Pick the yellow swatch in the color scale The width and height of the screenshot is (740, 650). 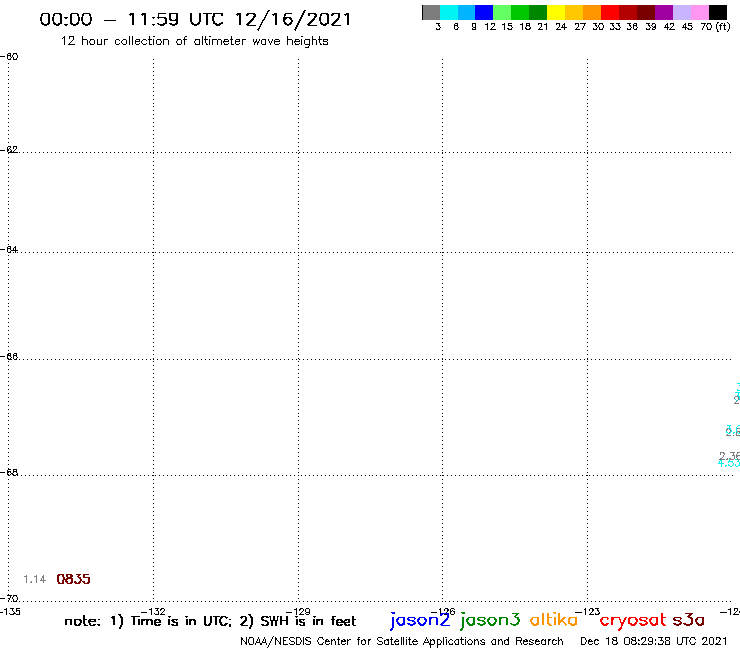tap(556, 12)
